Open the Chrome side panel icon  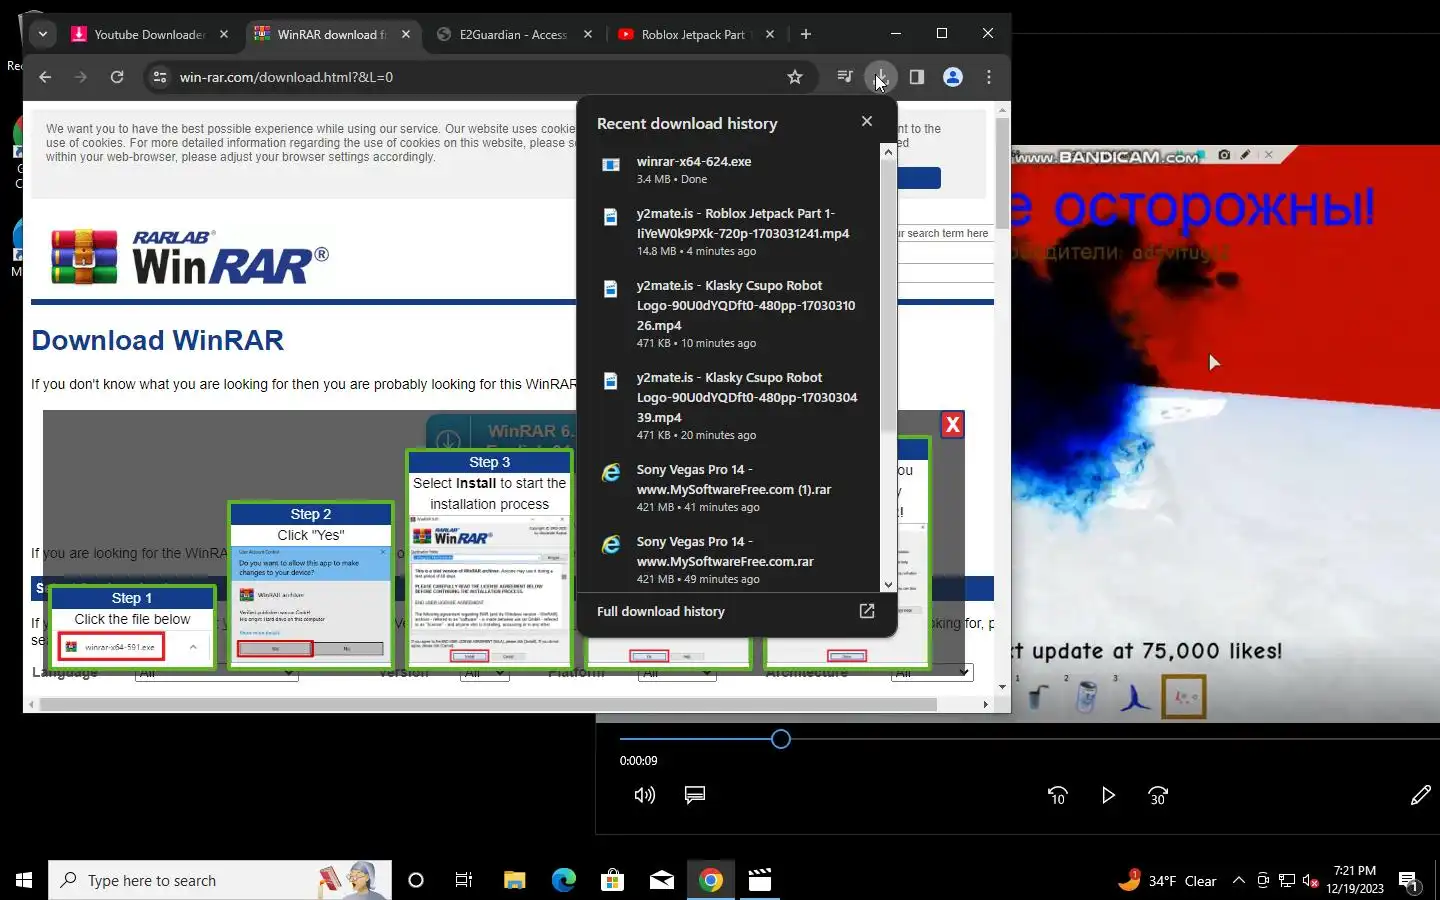click(x=917, y=77)
